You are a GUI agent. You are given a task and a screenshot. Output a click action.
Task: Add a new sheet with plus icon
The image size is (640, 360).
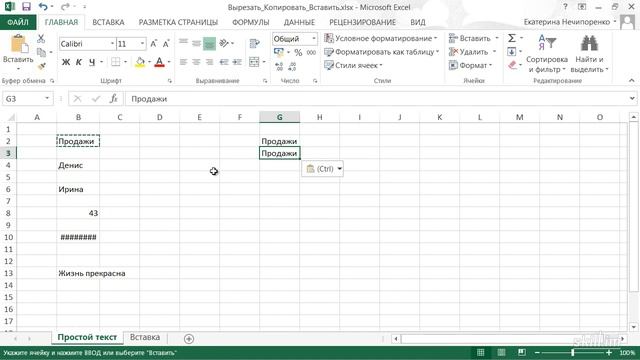coord(189,338)
